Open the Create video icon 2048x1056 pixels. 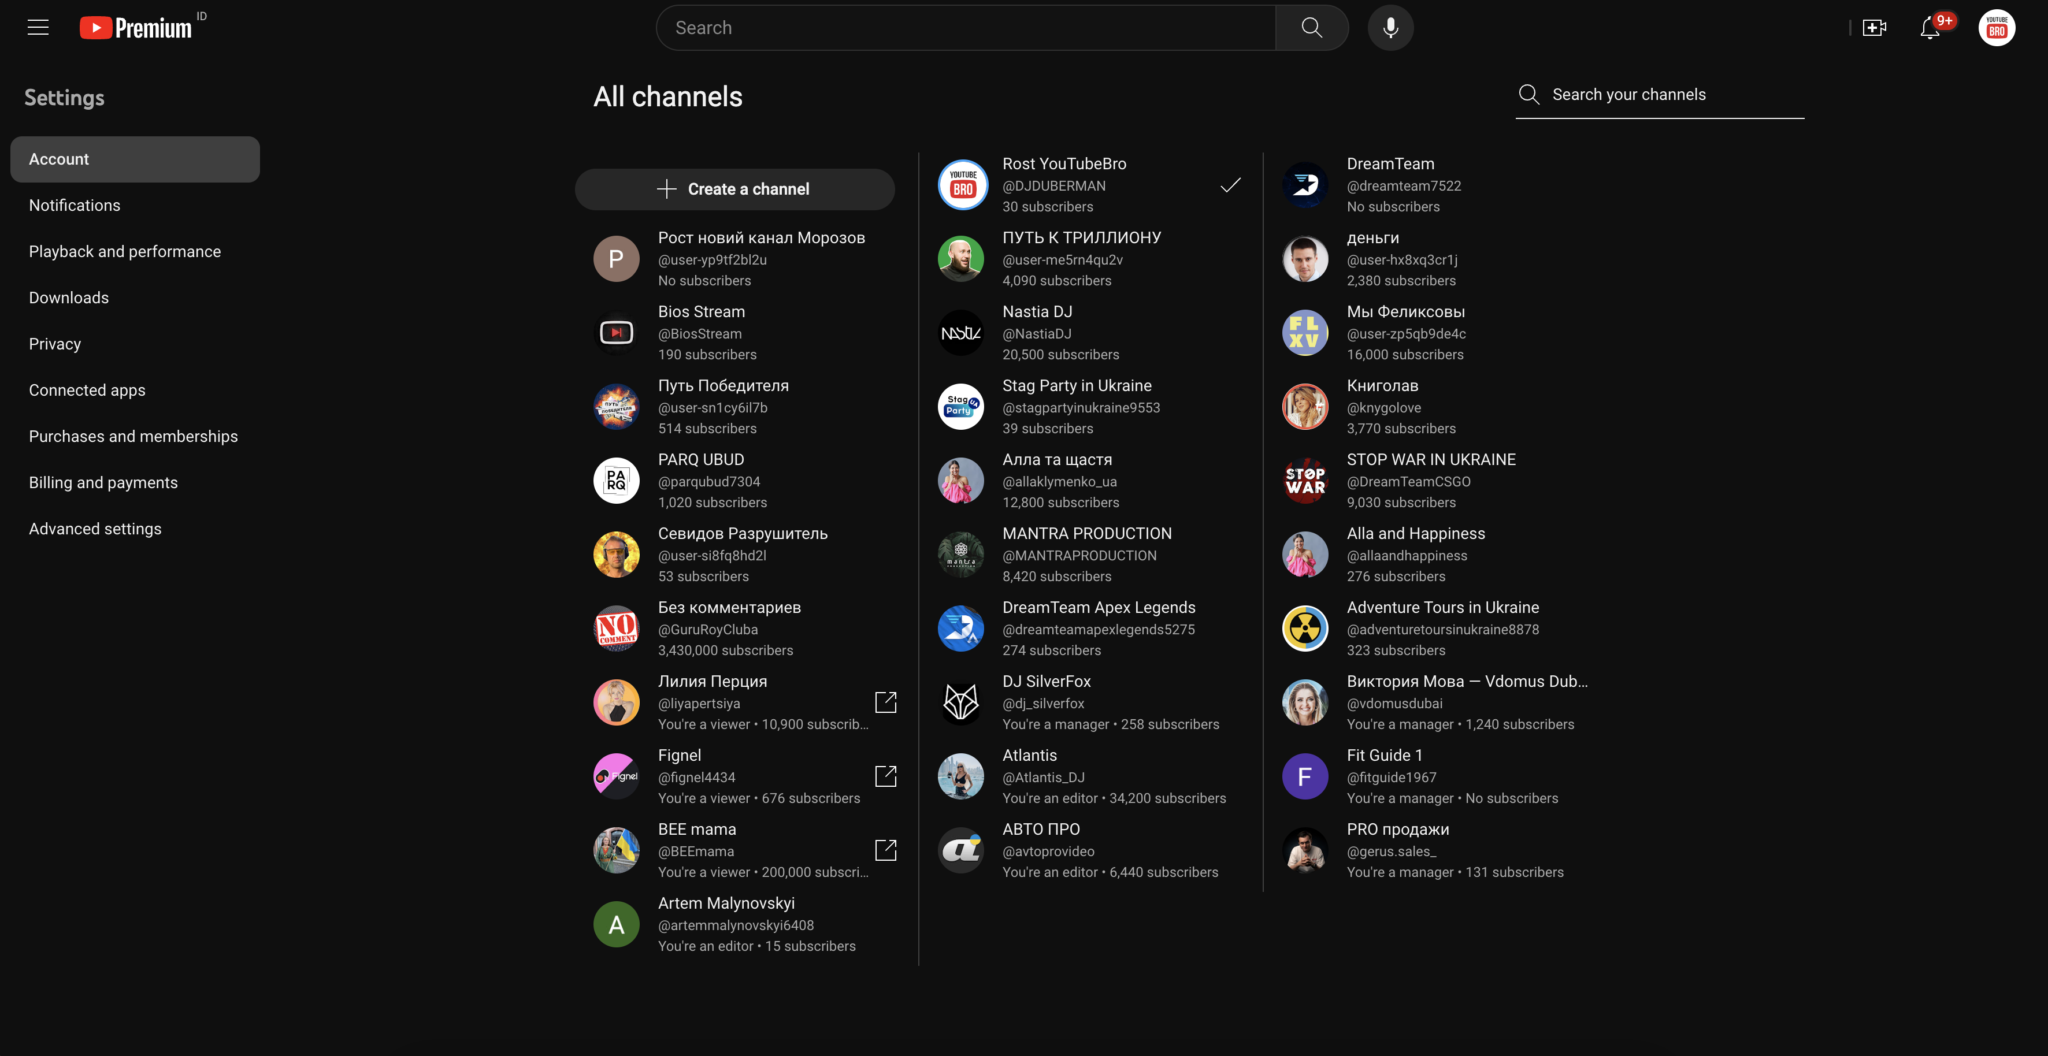pyautogui.click(x=1875, y=28)
